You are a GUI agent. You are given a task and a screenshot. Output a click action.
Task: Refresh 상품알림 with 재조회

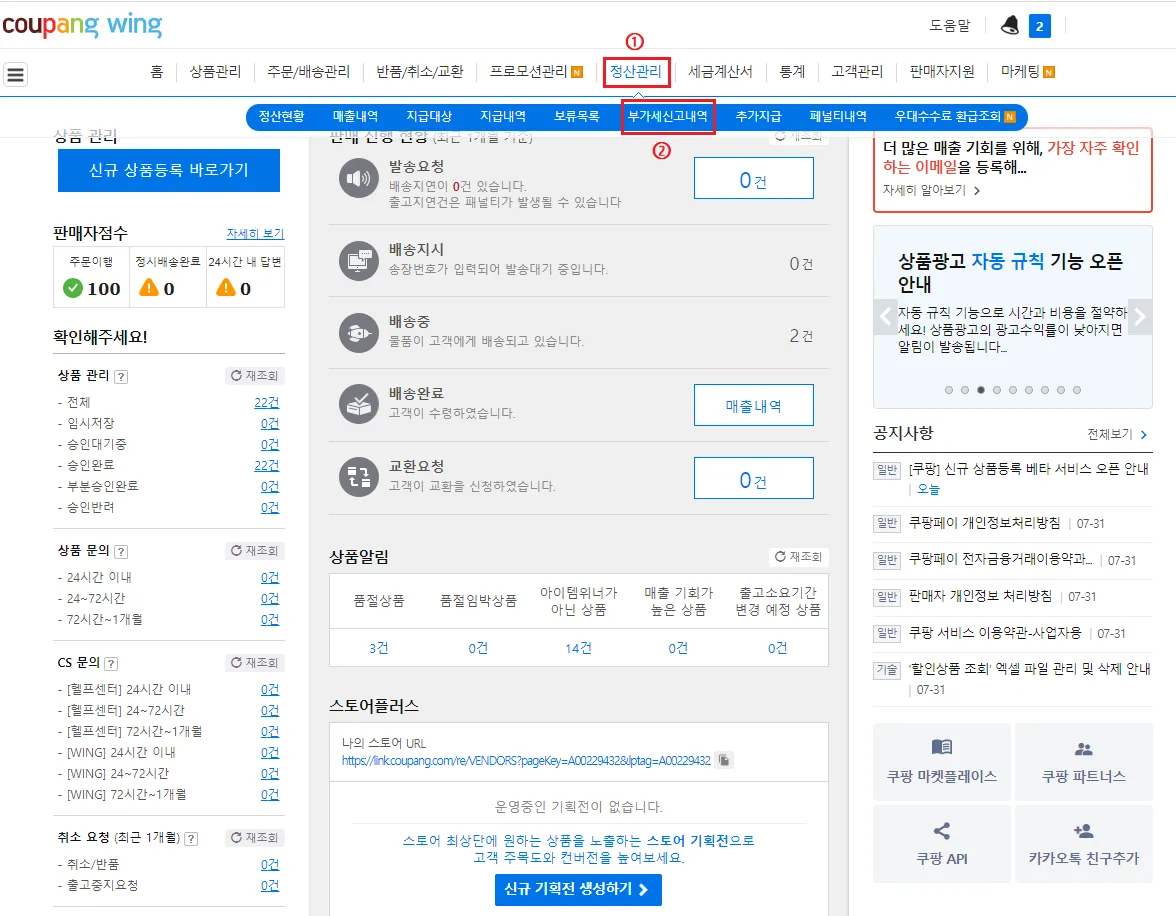coord(799,557)
